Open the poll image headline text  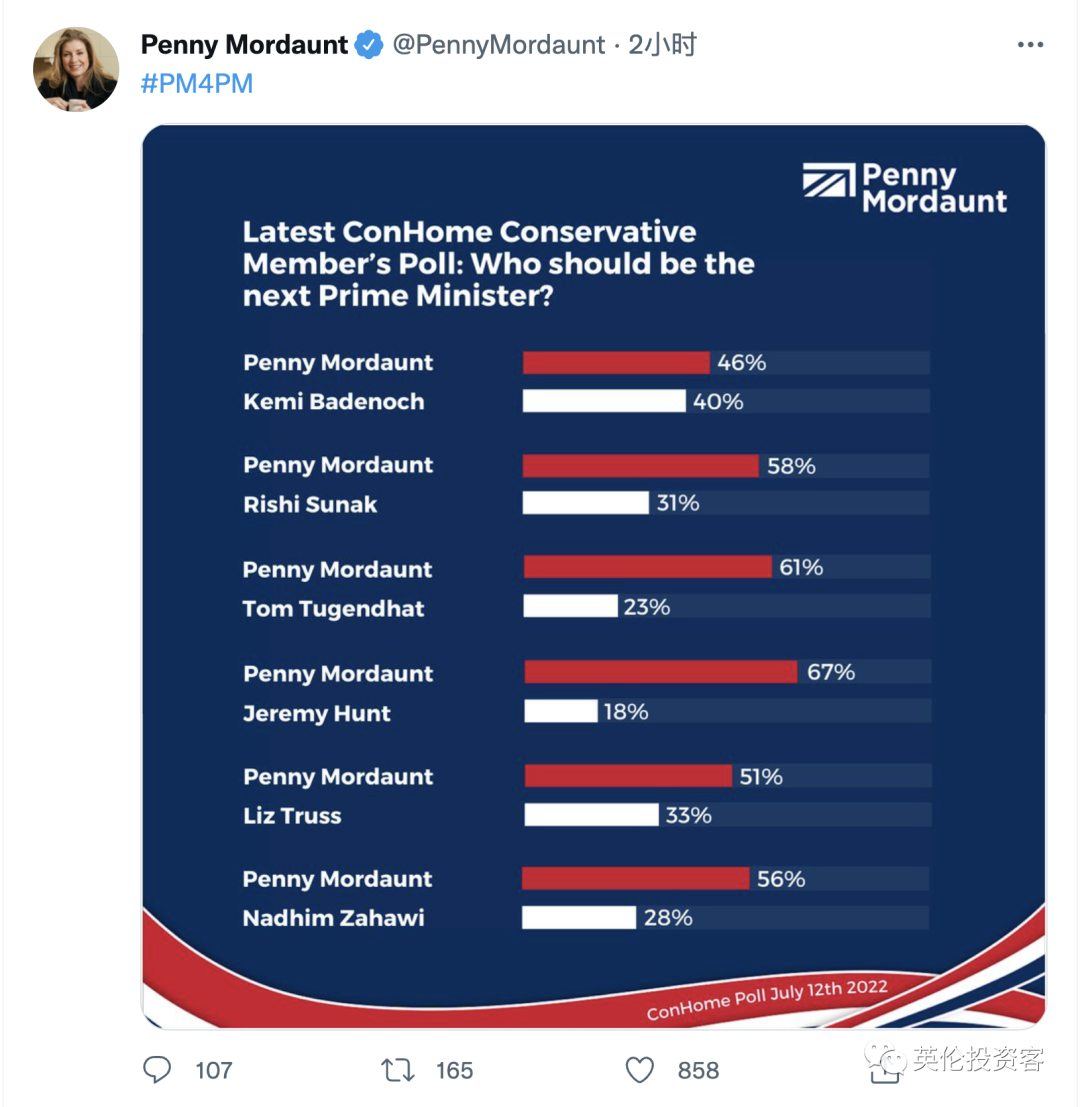click(x=498, y=263)
